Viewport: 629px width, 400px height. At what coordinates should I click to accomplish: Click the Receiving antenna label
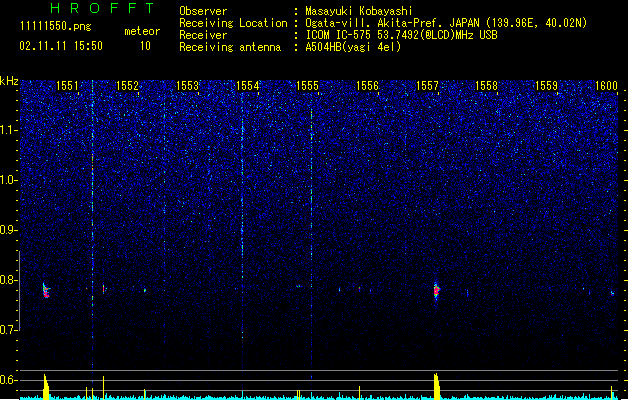(x=230, y=47)
